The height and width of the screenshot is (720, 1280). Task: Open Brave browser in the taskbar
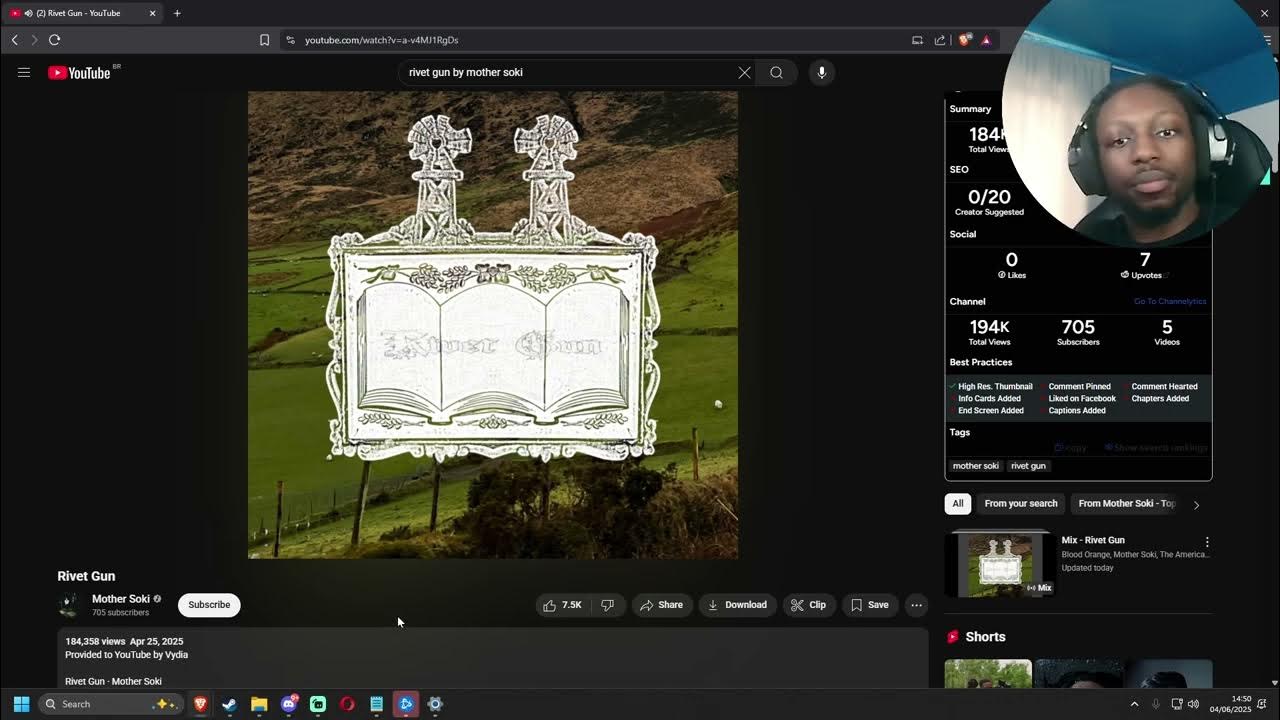pos(200,704)
